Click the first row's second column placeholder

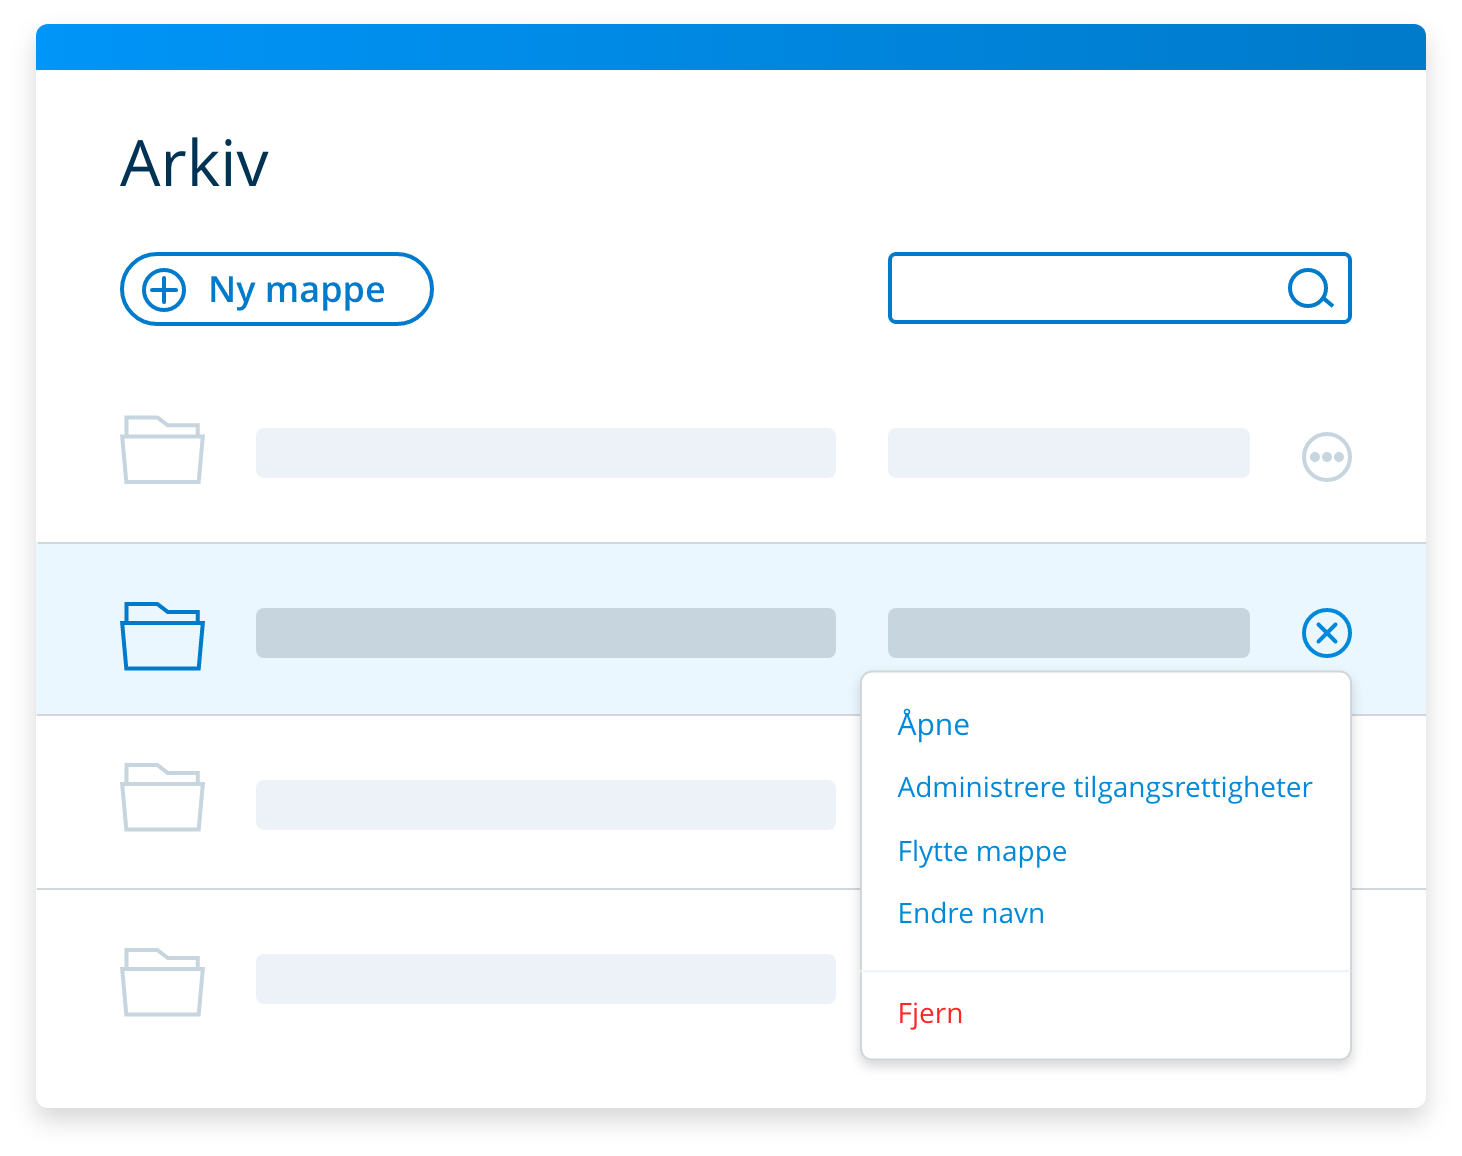1068,453
